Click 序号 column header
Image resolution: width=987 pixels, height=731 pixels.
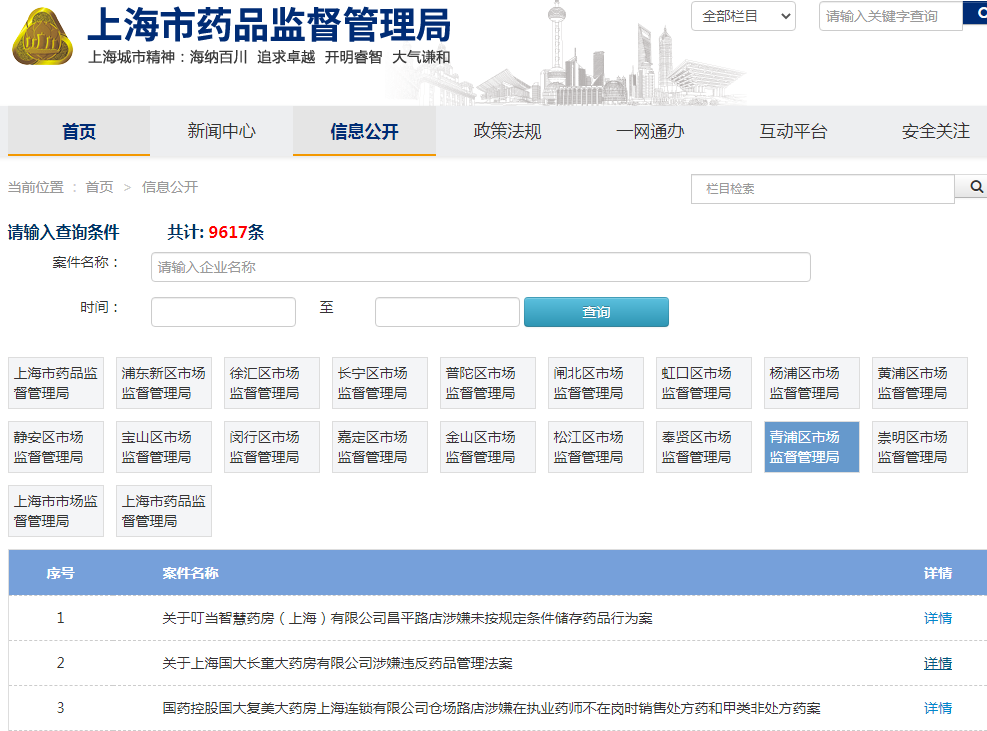(60, 573)
